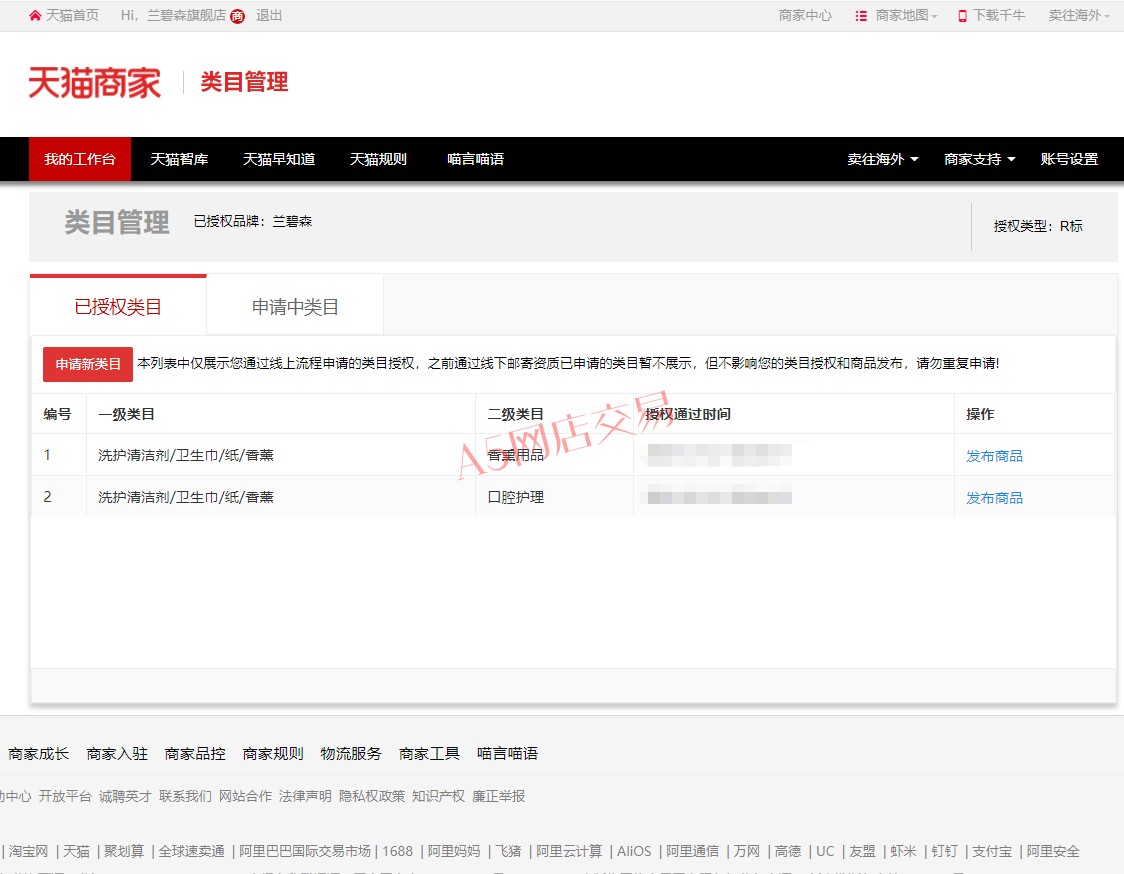The width and height of the screenshot is (1124, 874).
Task: Click the 退出 logout link
Action: pos(269,16)
